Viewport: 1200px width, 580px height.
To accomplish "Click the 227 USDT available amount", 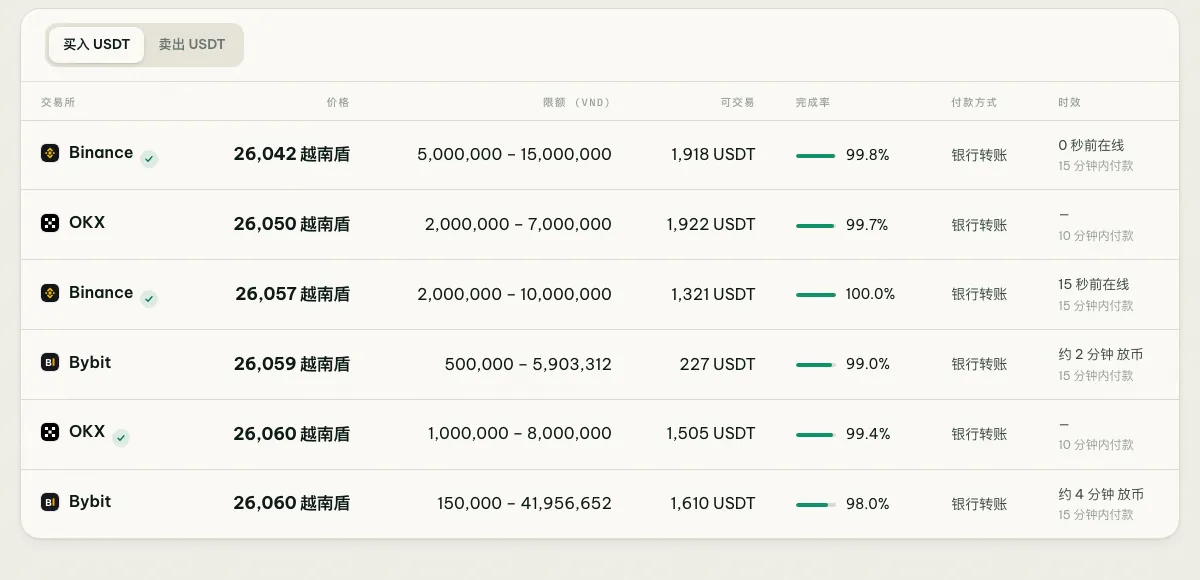I will (x=718, y=364).
